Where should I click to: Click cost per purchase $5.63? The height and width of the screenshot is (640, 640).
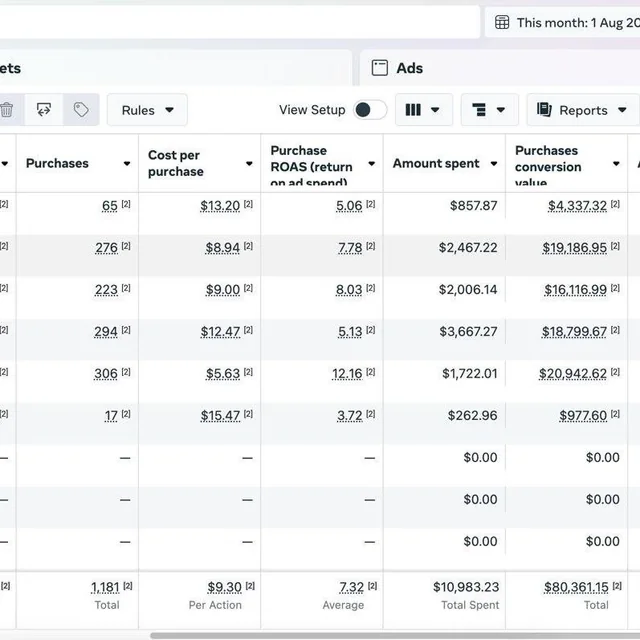pos(223,374)
